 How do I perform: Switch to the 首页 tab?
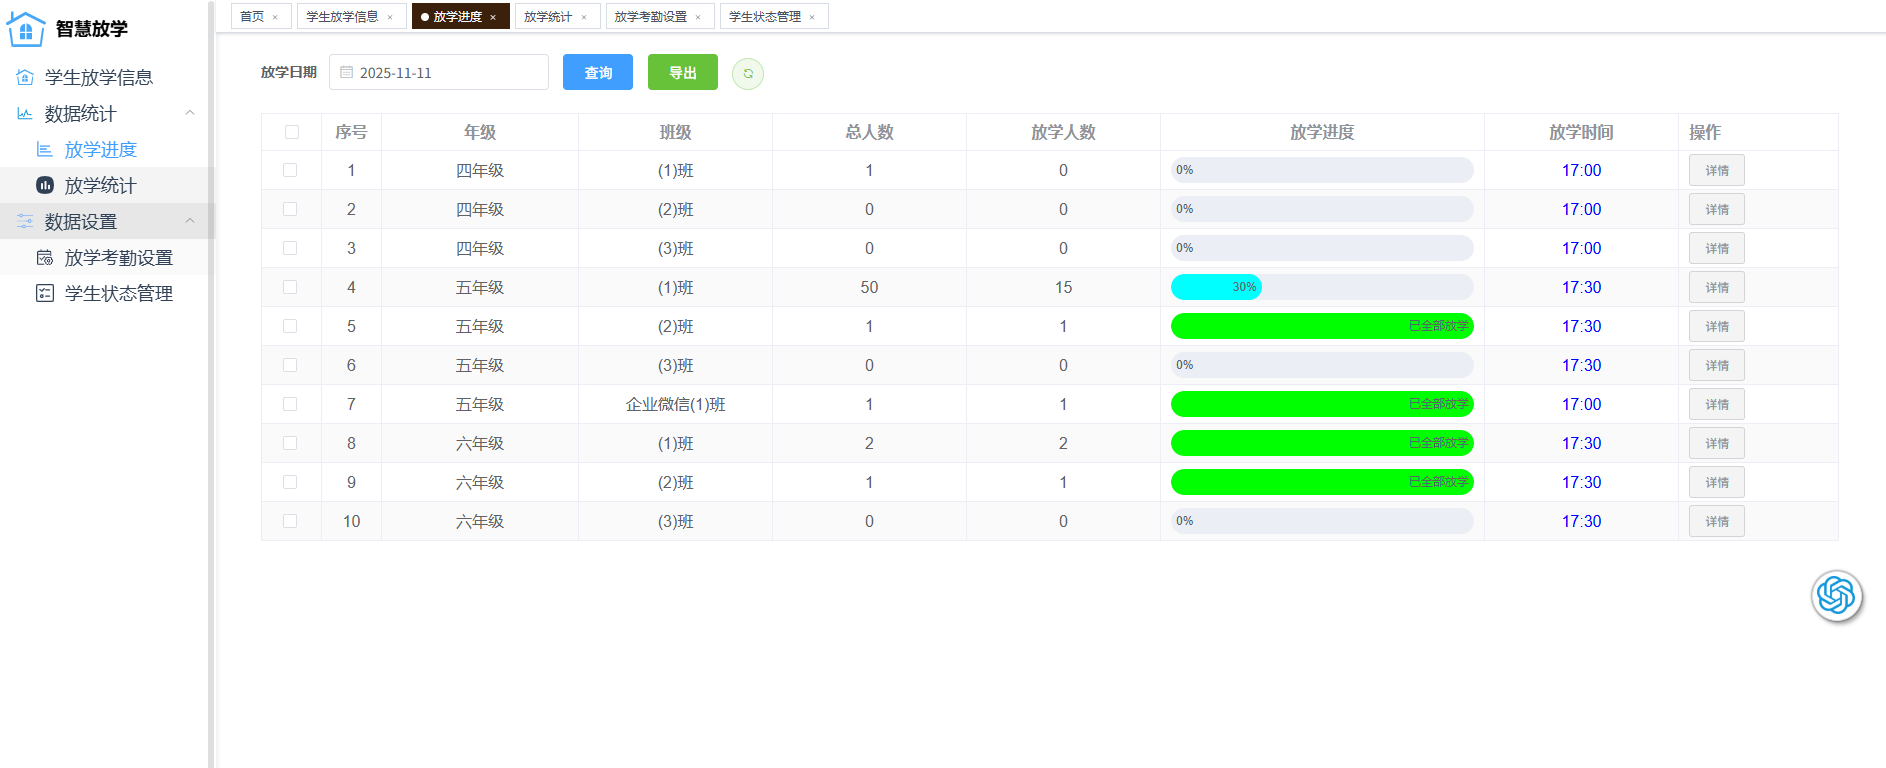pyautogui.click(x=252, y=17)
